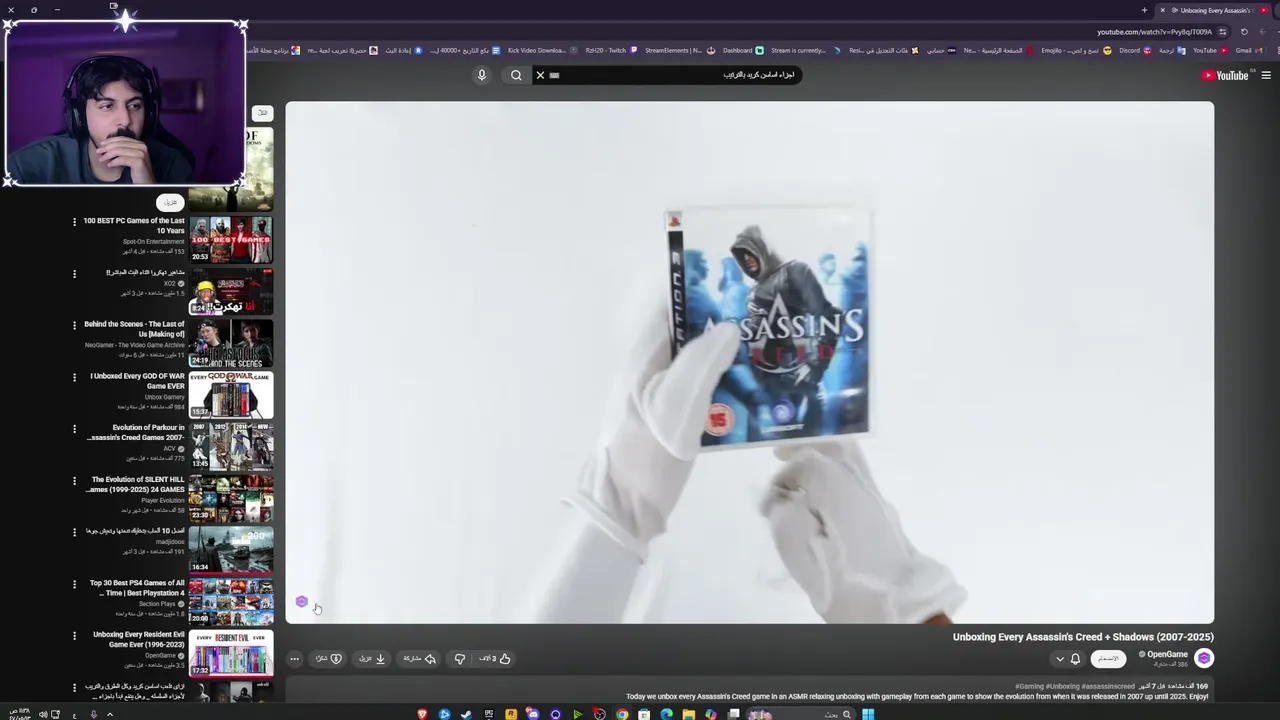
Task: Click the video player showing Assassin's Creed case
Action: coord(750,362)
